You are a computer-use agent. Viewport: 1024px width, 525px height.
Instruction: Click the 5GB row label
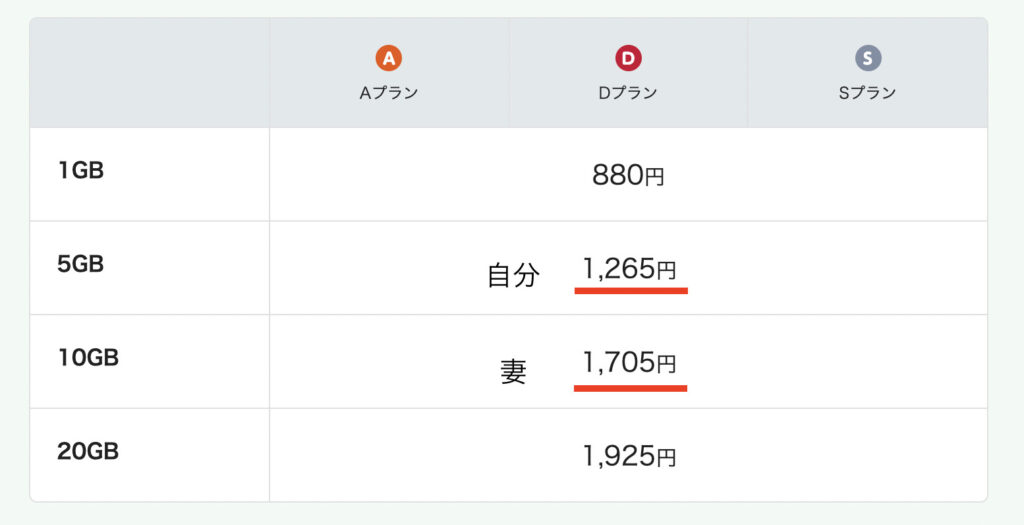pos(81,264)
